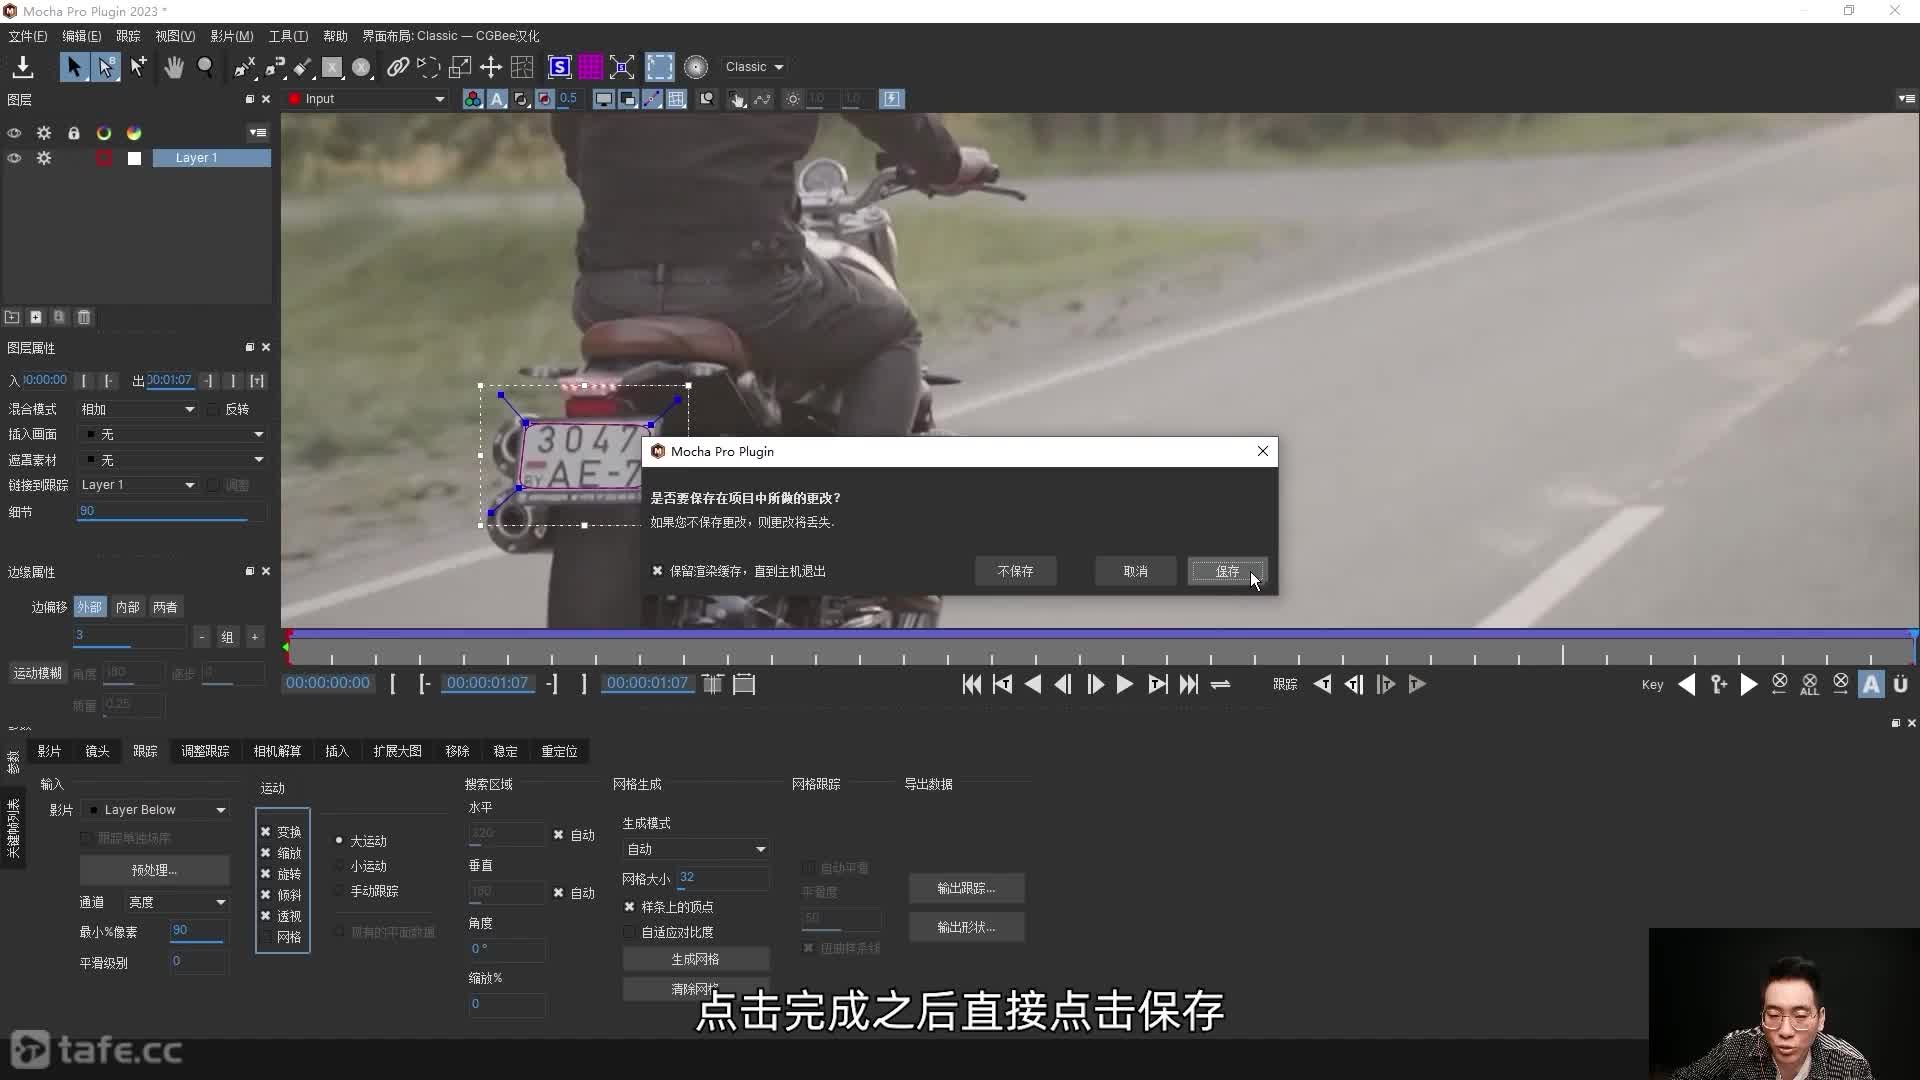Click the 最小%像素 value field

pos(198,931)
